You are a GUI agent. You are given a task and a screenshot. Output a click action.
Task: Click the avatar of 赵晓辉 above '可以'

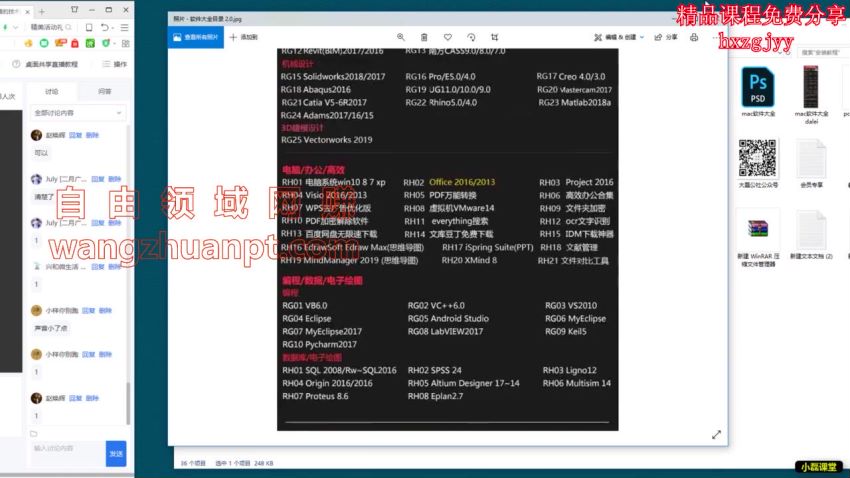click(x=36, y=135)
